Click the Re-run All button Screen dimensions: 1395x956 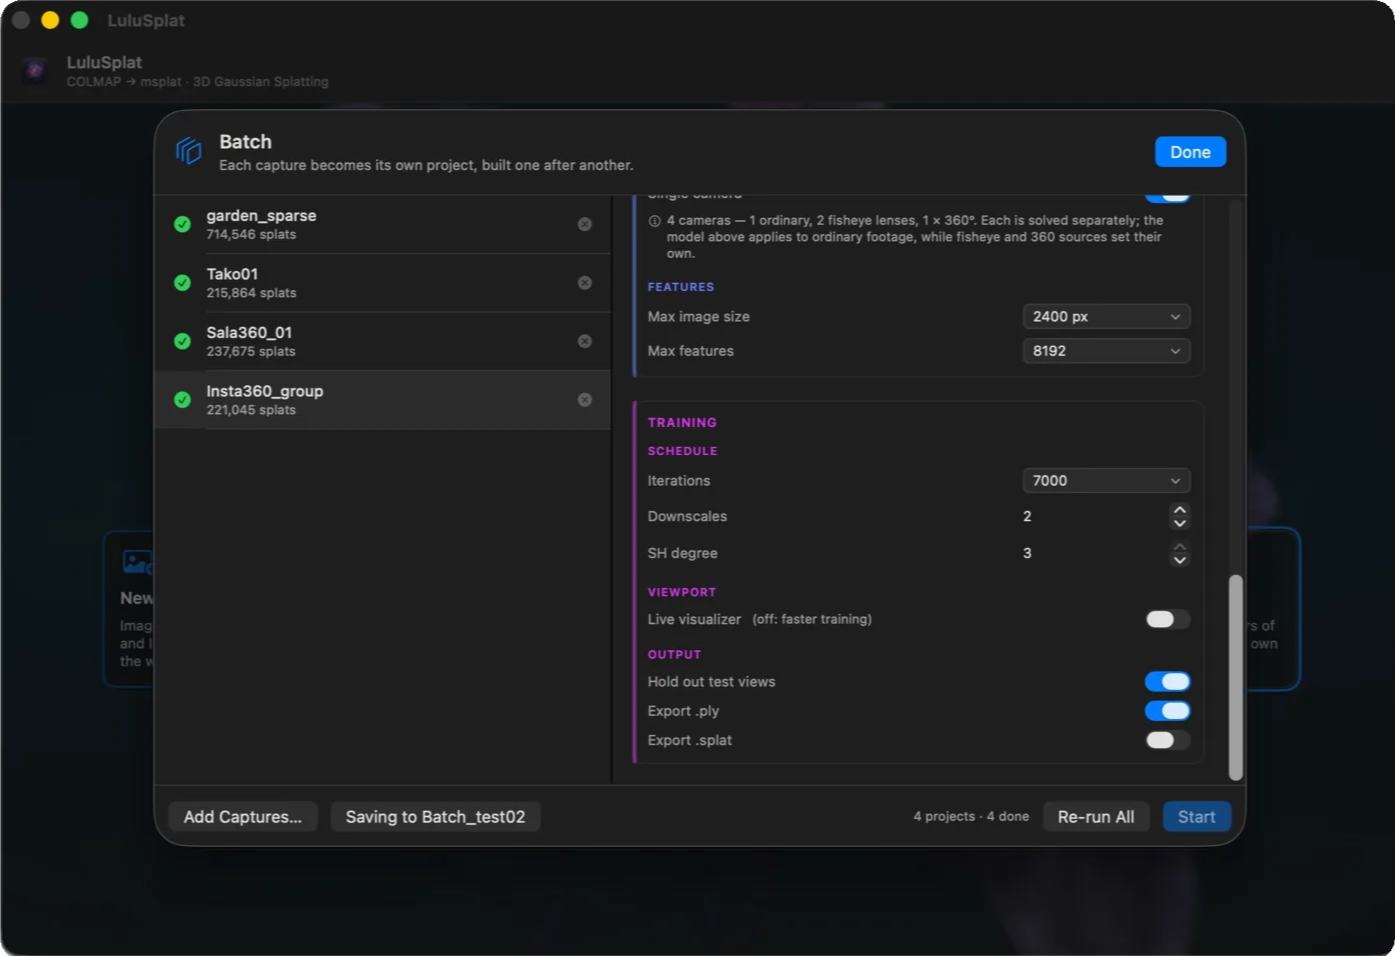coord(1096,817)
